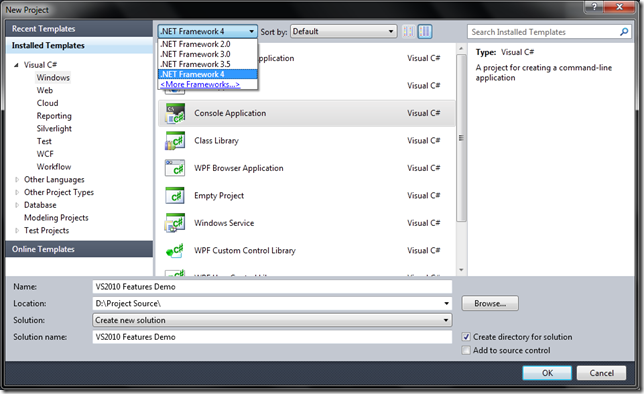Screen dimensions: 644x394
Task: Close the New Project dialog
Action: tap(620, 6)
